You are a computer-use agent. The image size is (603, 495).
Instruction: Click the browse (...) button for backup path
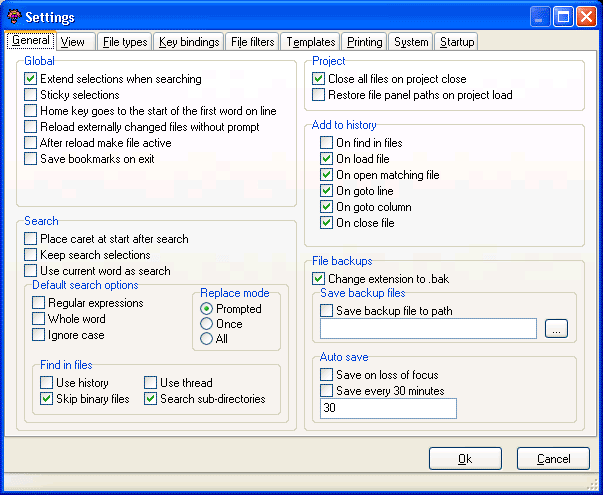coord(557,328)
